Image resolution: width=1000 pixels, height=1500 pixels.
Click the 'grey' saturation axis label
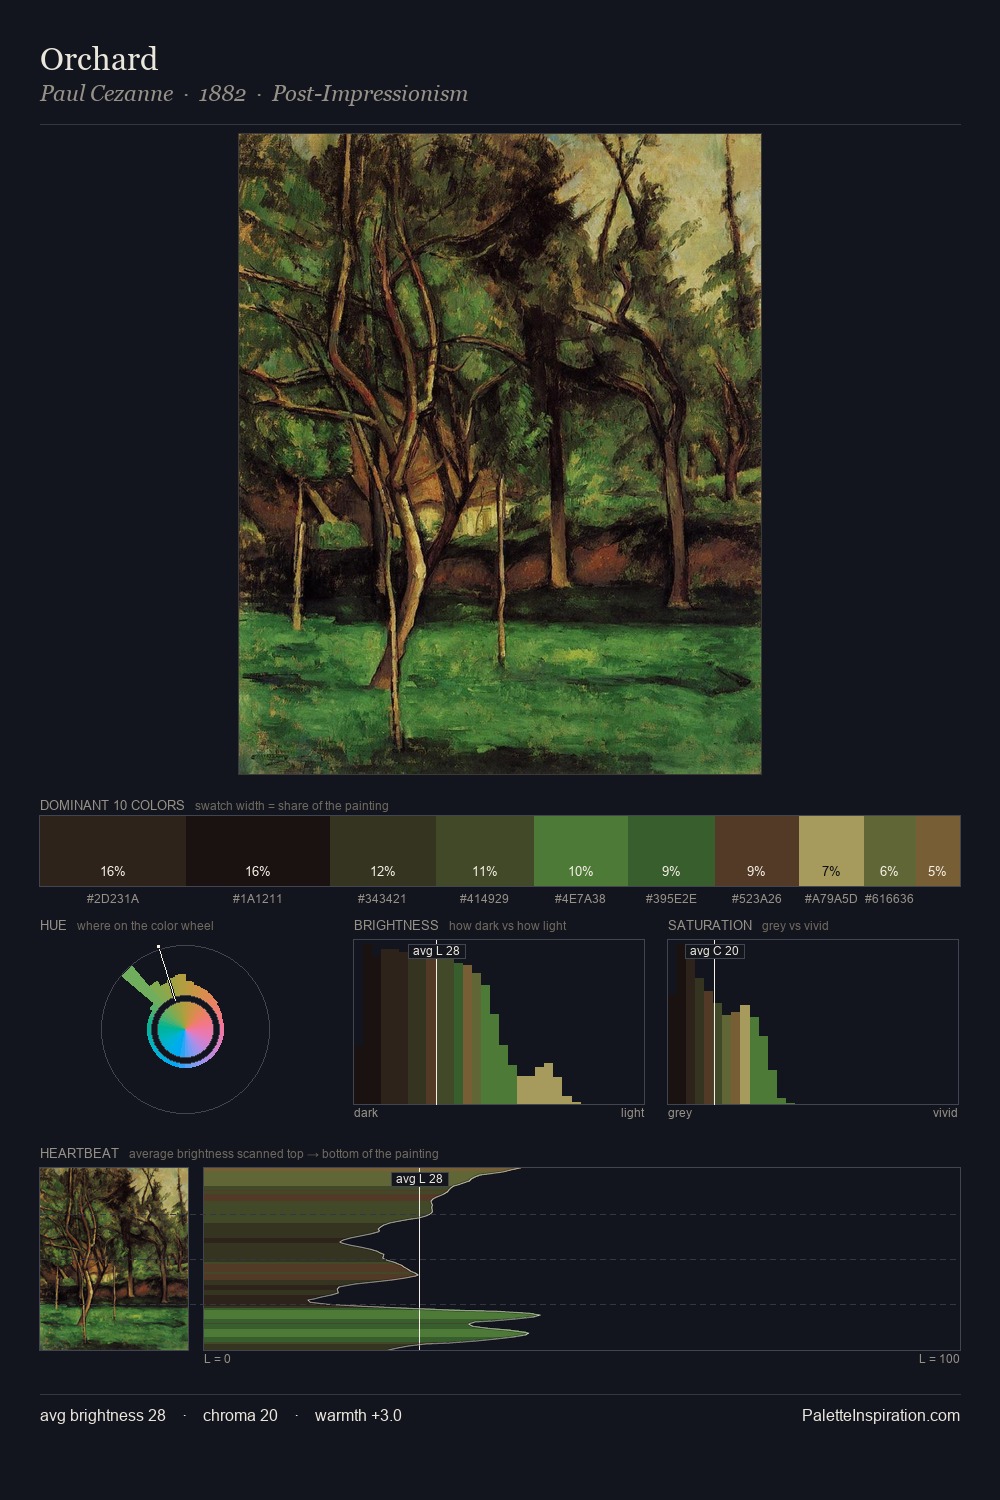(x=680, y=1113)
